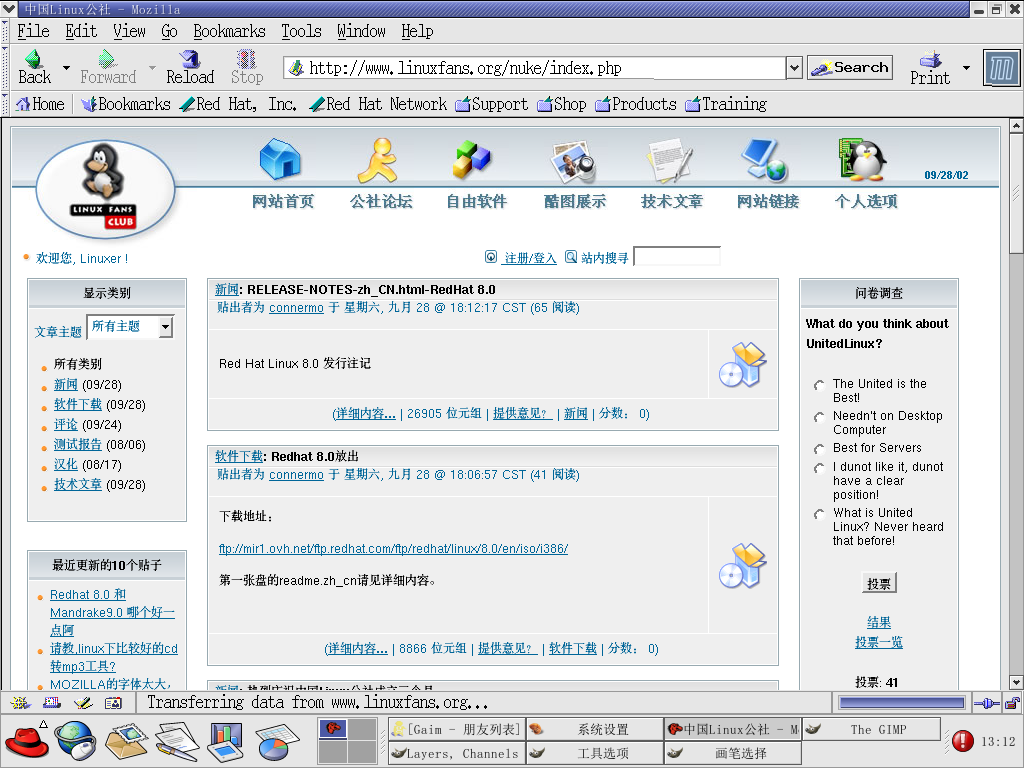Open the Red Hat Network bookmark

click(377, 104)
